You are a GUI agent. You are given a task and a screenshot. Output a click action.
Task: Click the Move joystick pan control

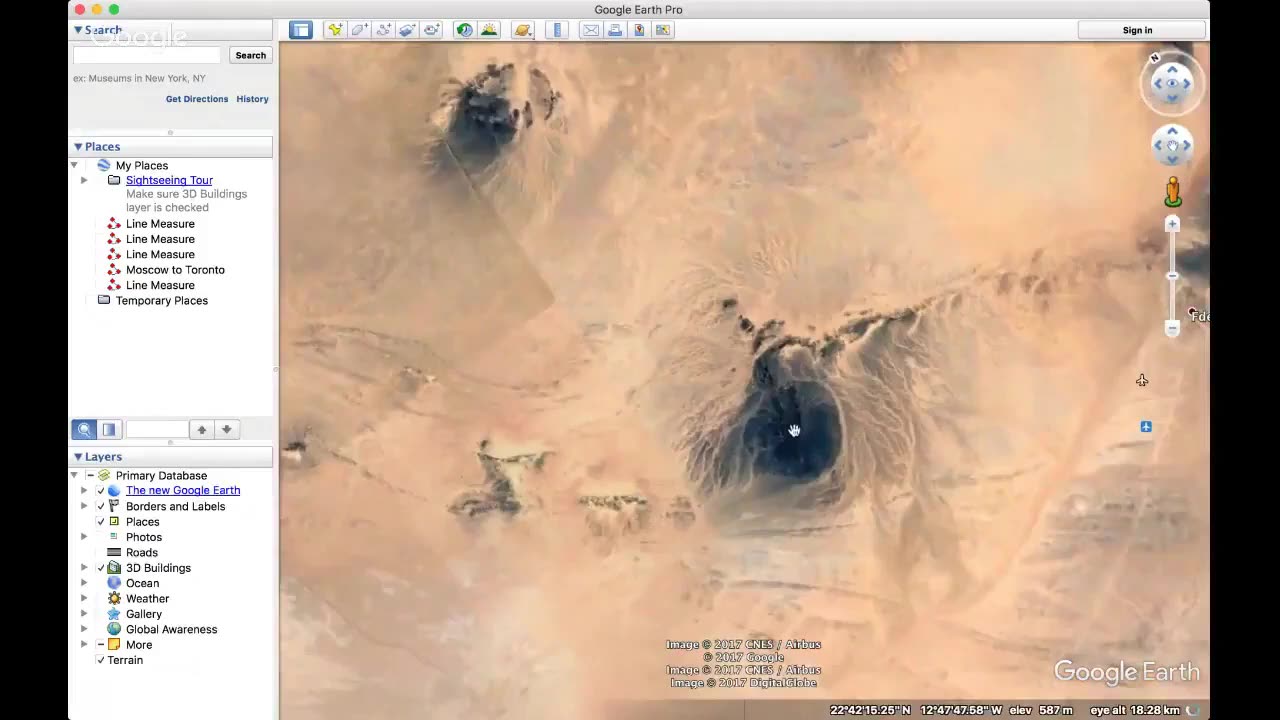[x=1172, y=146]
